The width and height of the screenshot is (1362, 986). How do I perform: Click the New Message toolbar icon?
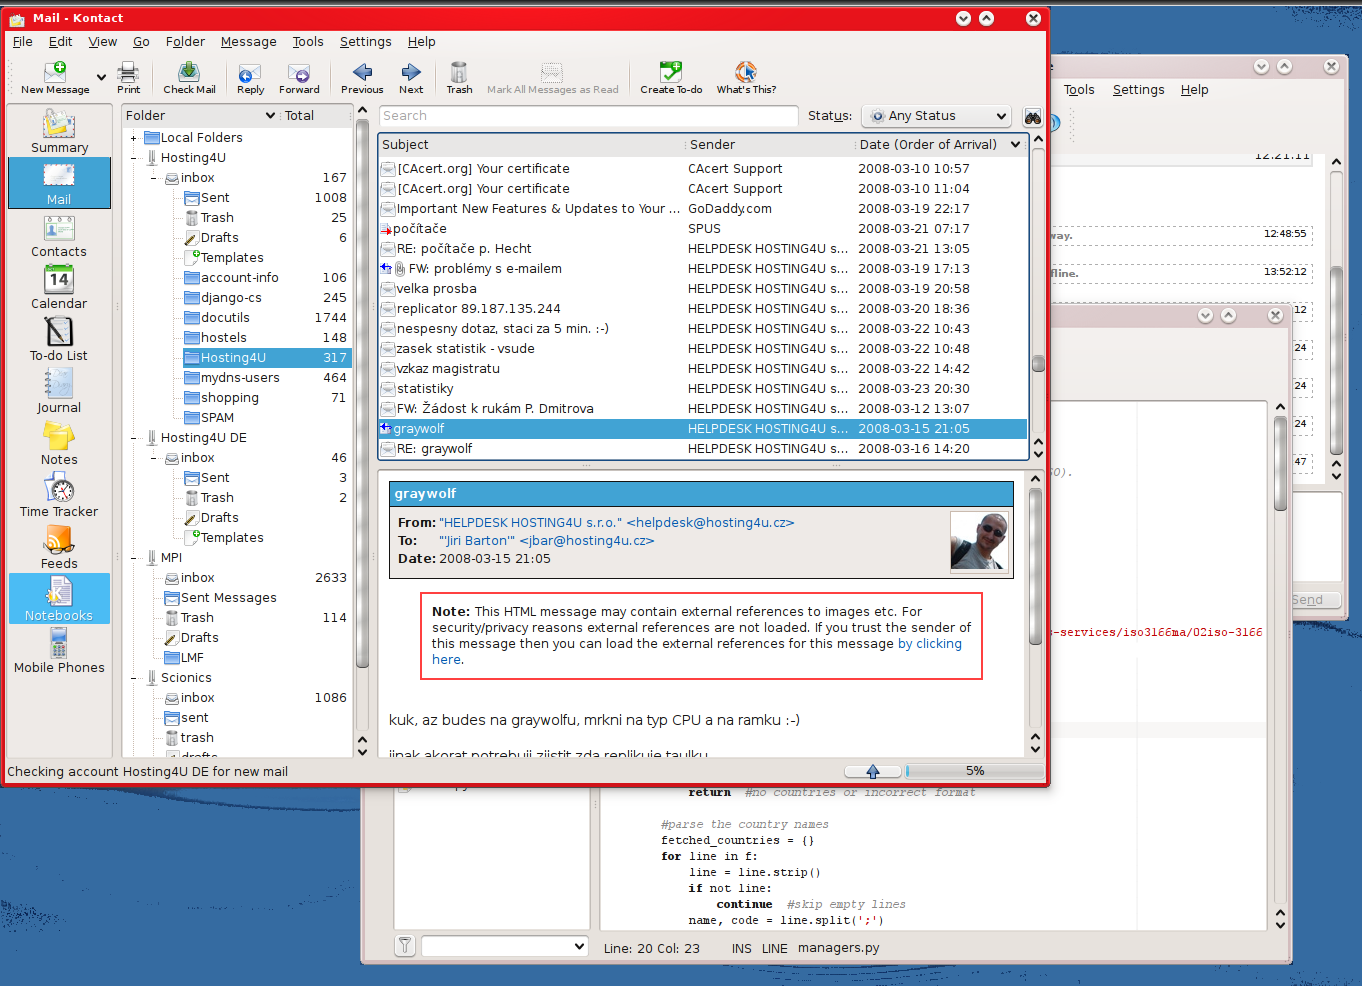point(55,72)
